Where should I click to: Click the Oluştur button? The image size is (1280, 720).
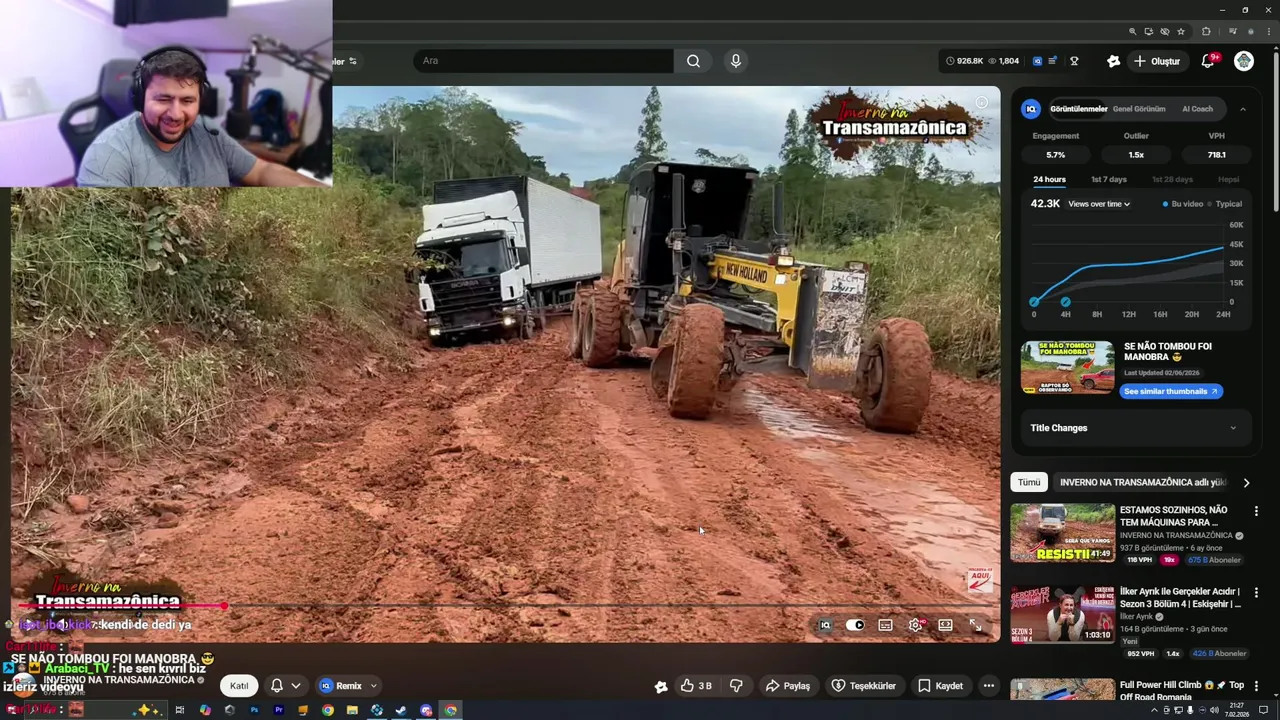click(x=1156, y=61)
